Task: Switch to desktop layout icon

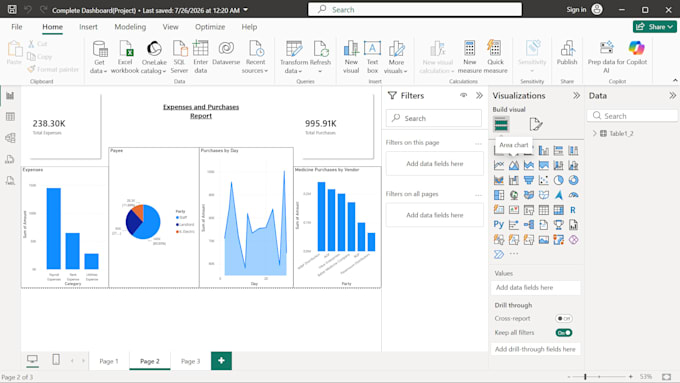Action: 33,360
